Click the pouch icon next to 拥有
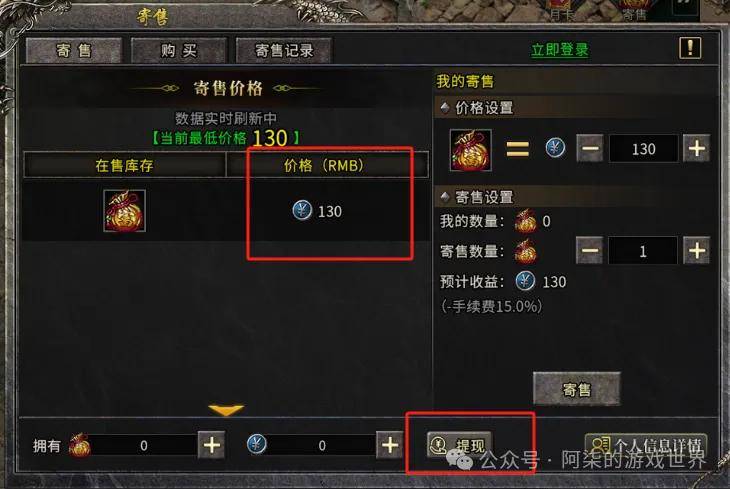This screenshot has height=489, width=730. 79,445
